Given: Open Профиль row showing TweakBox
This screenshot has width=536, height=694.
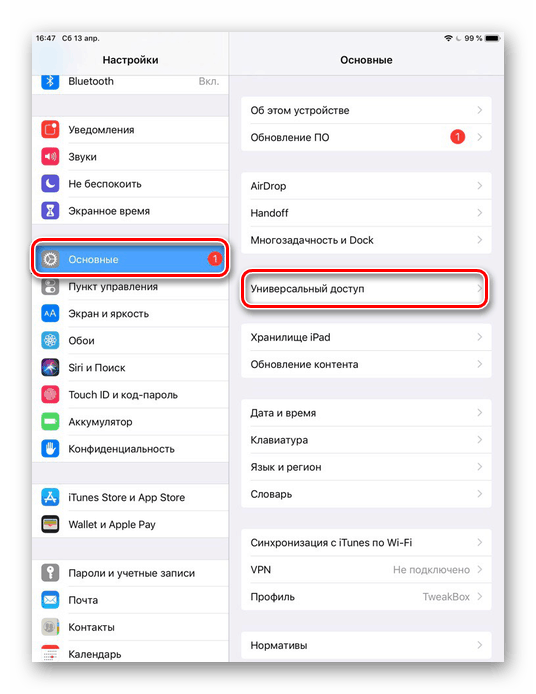Looking at the screenshot, I should coord(366,597).
